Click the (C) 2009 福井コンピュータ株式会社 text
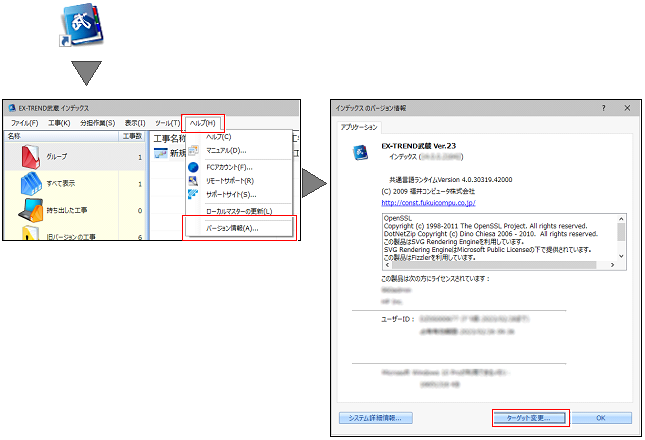 pyautogui.click(x=428, y=191)
